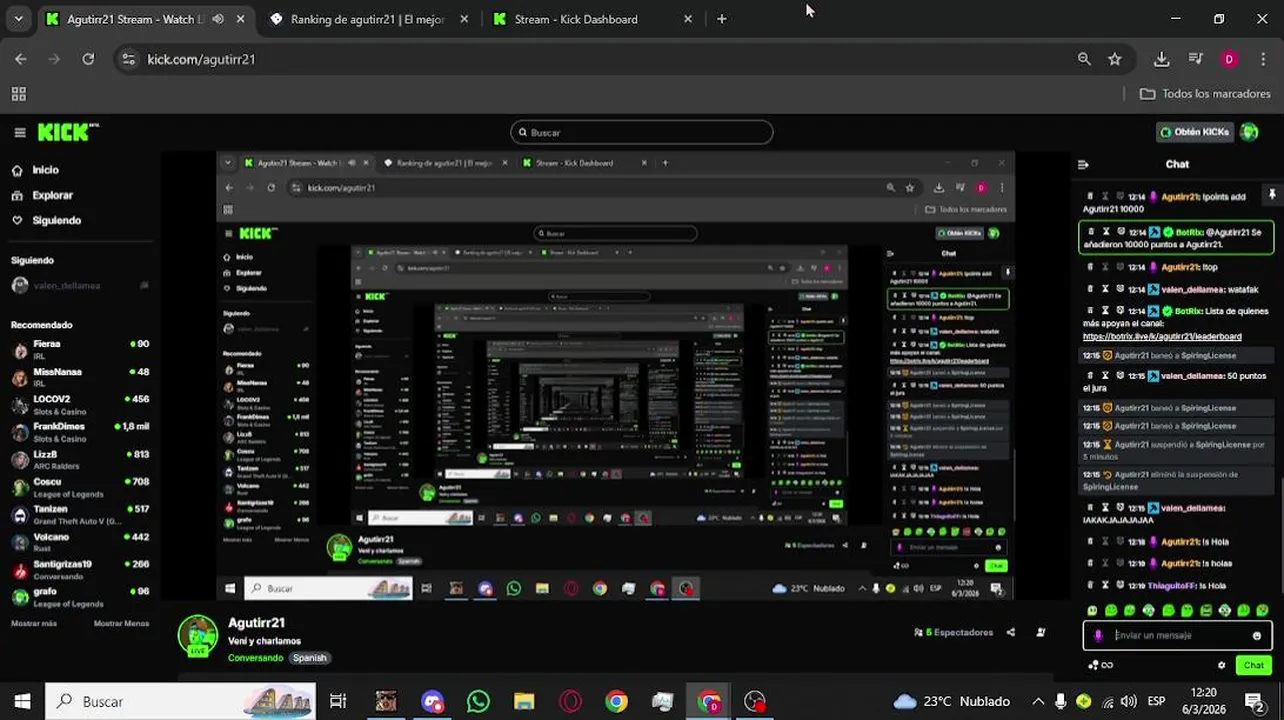Click the pinned message pin icon in chat
Screen dimensions: 1284x720
(1272, 195)
